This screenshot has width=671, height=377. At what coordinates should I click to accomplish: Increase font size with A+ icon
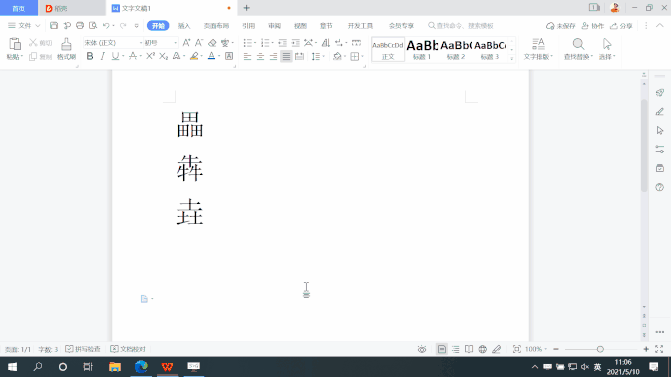coord(186,43)
